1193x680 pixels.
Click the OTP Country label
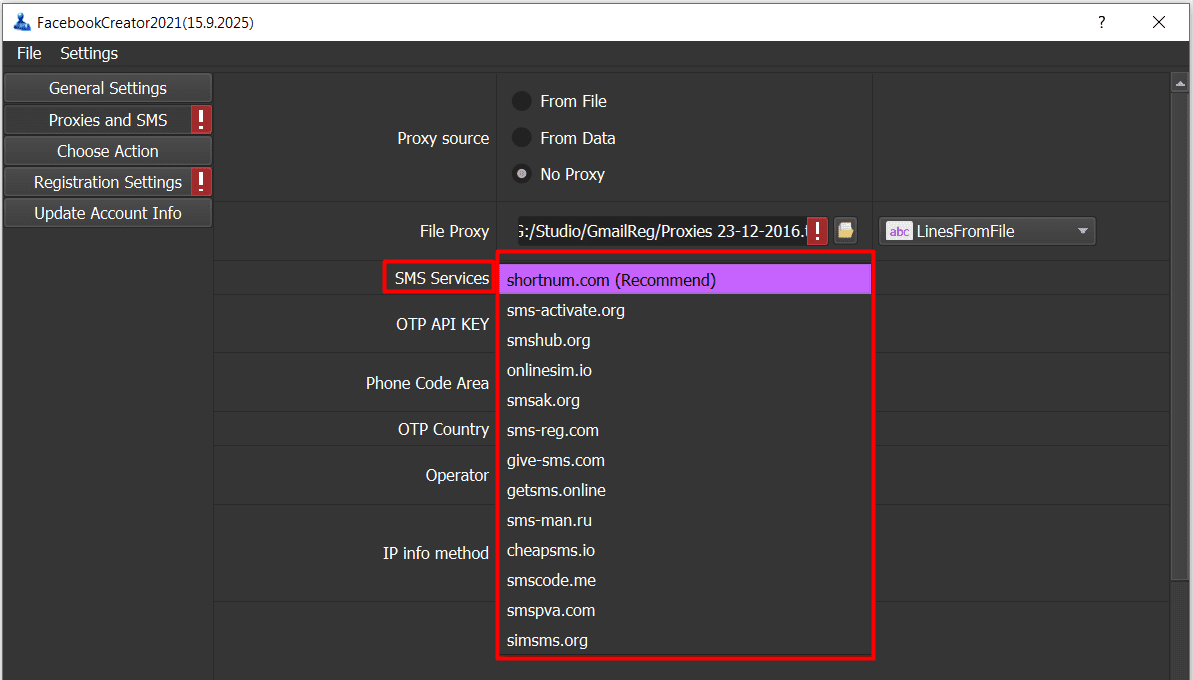tap(443, 430)
